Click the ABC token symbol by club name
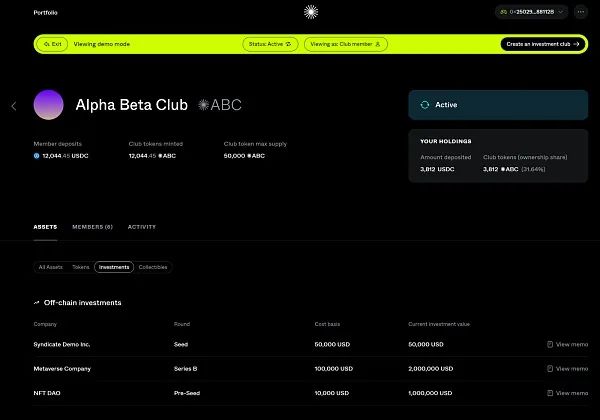600x420 pixels. point(220,105)
